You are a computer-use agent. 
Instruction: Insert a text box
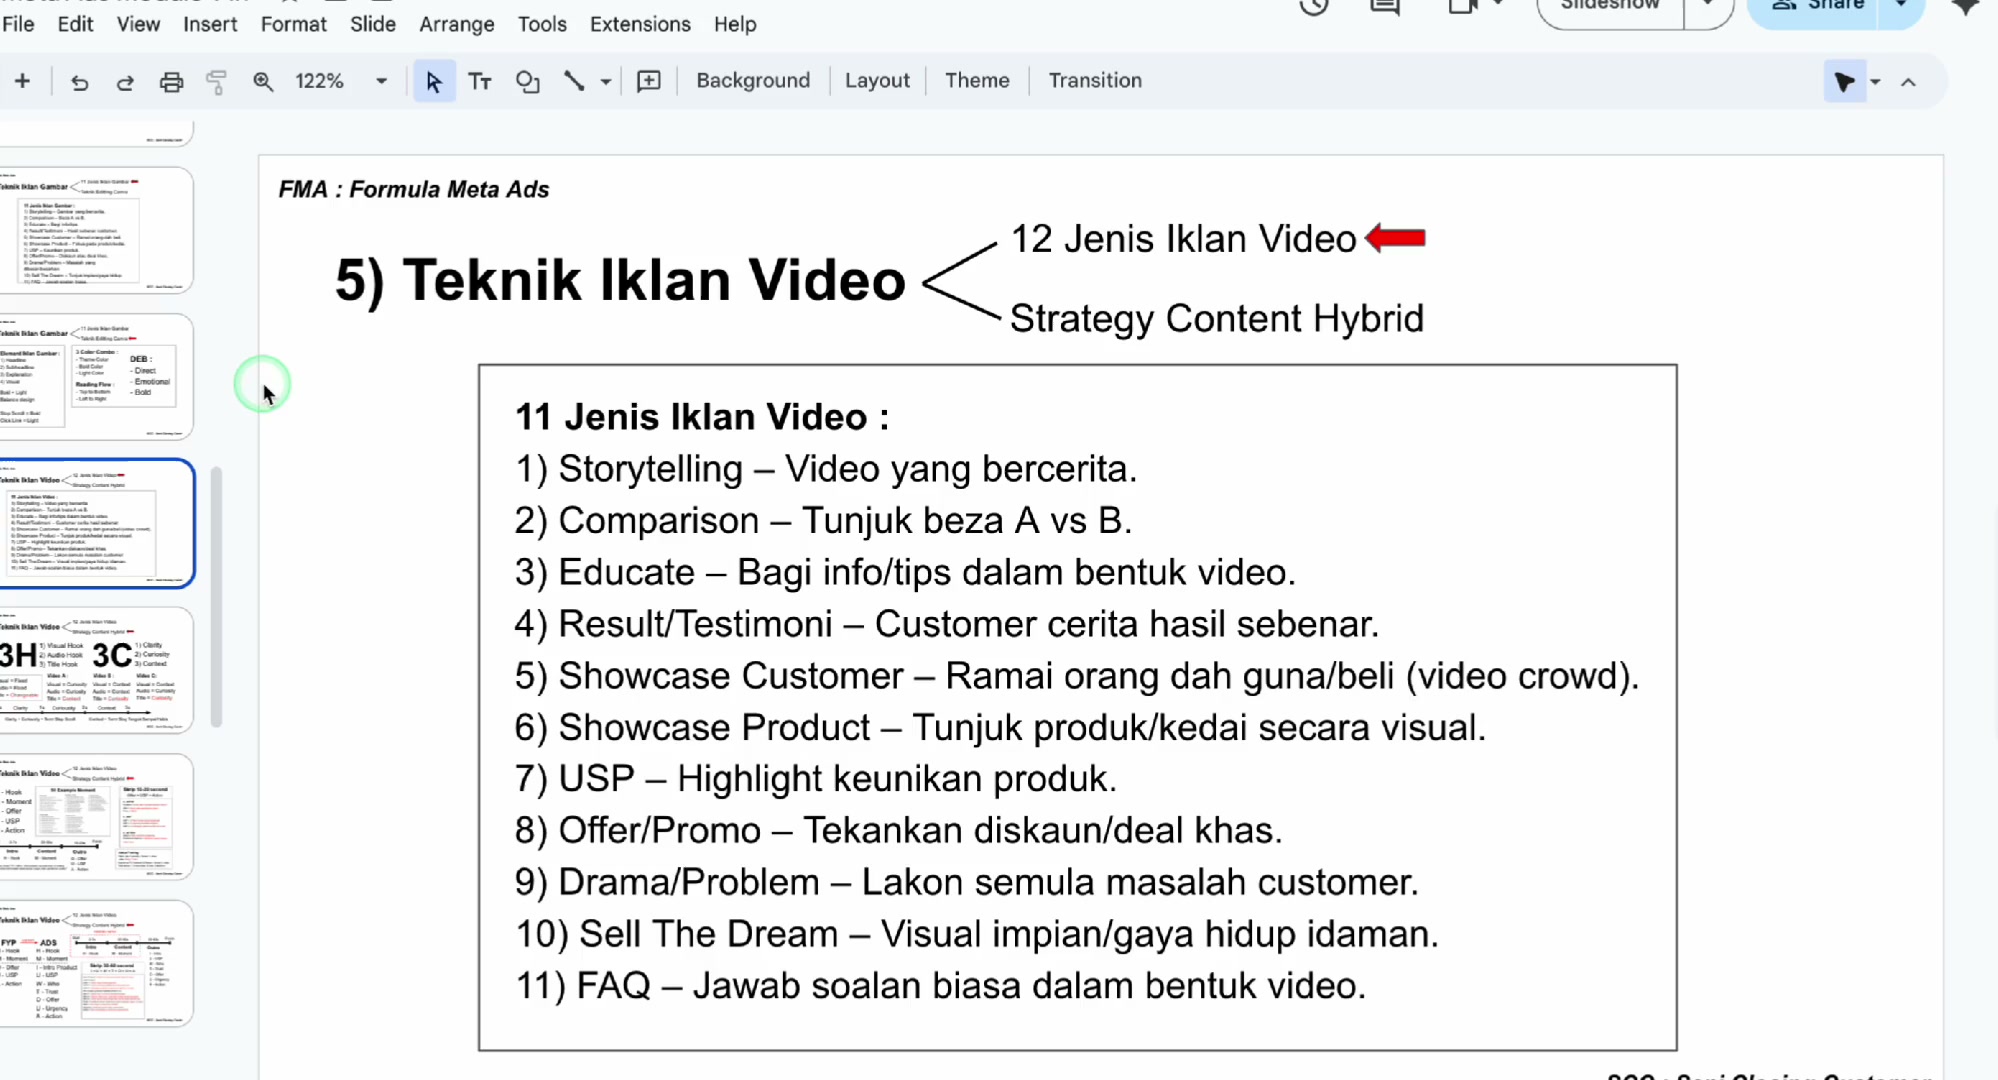tap(480, 82)
